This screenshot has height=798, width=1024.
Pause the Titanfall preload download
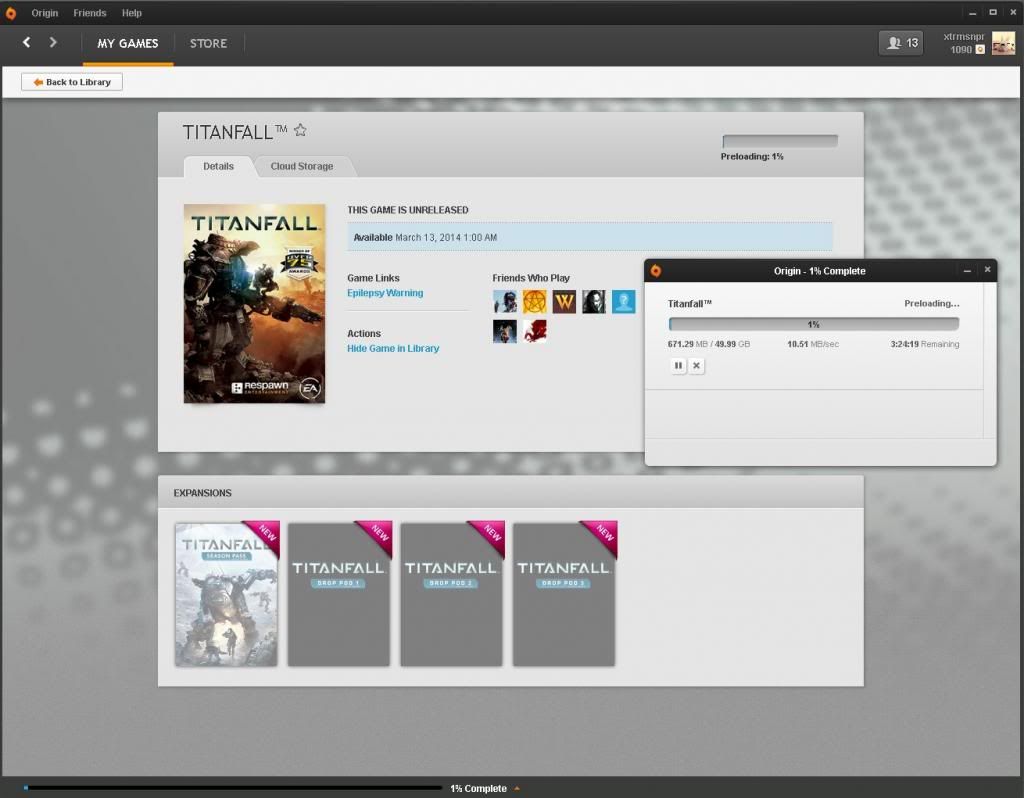click(x=678, y=366)
